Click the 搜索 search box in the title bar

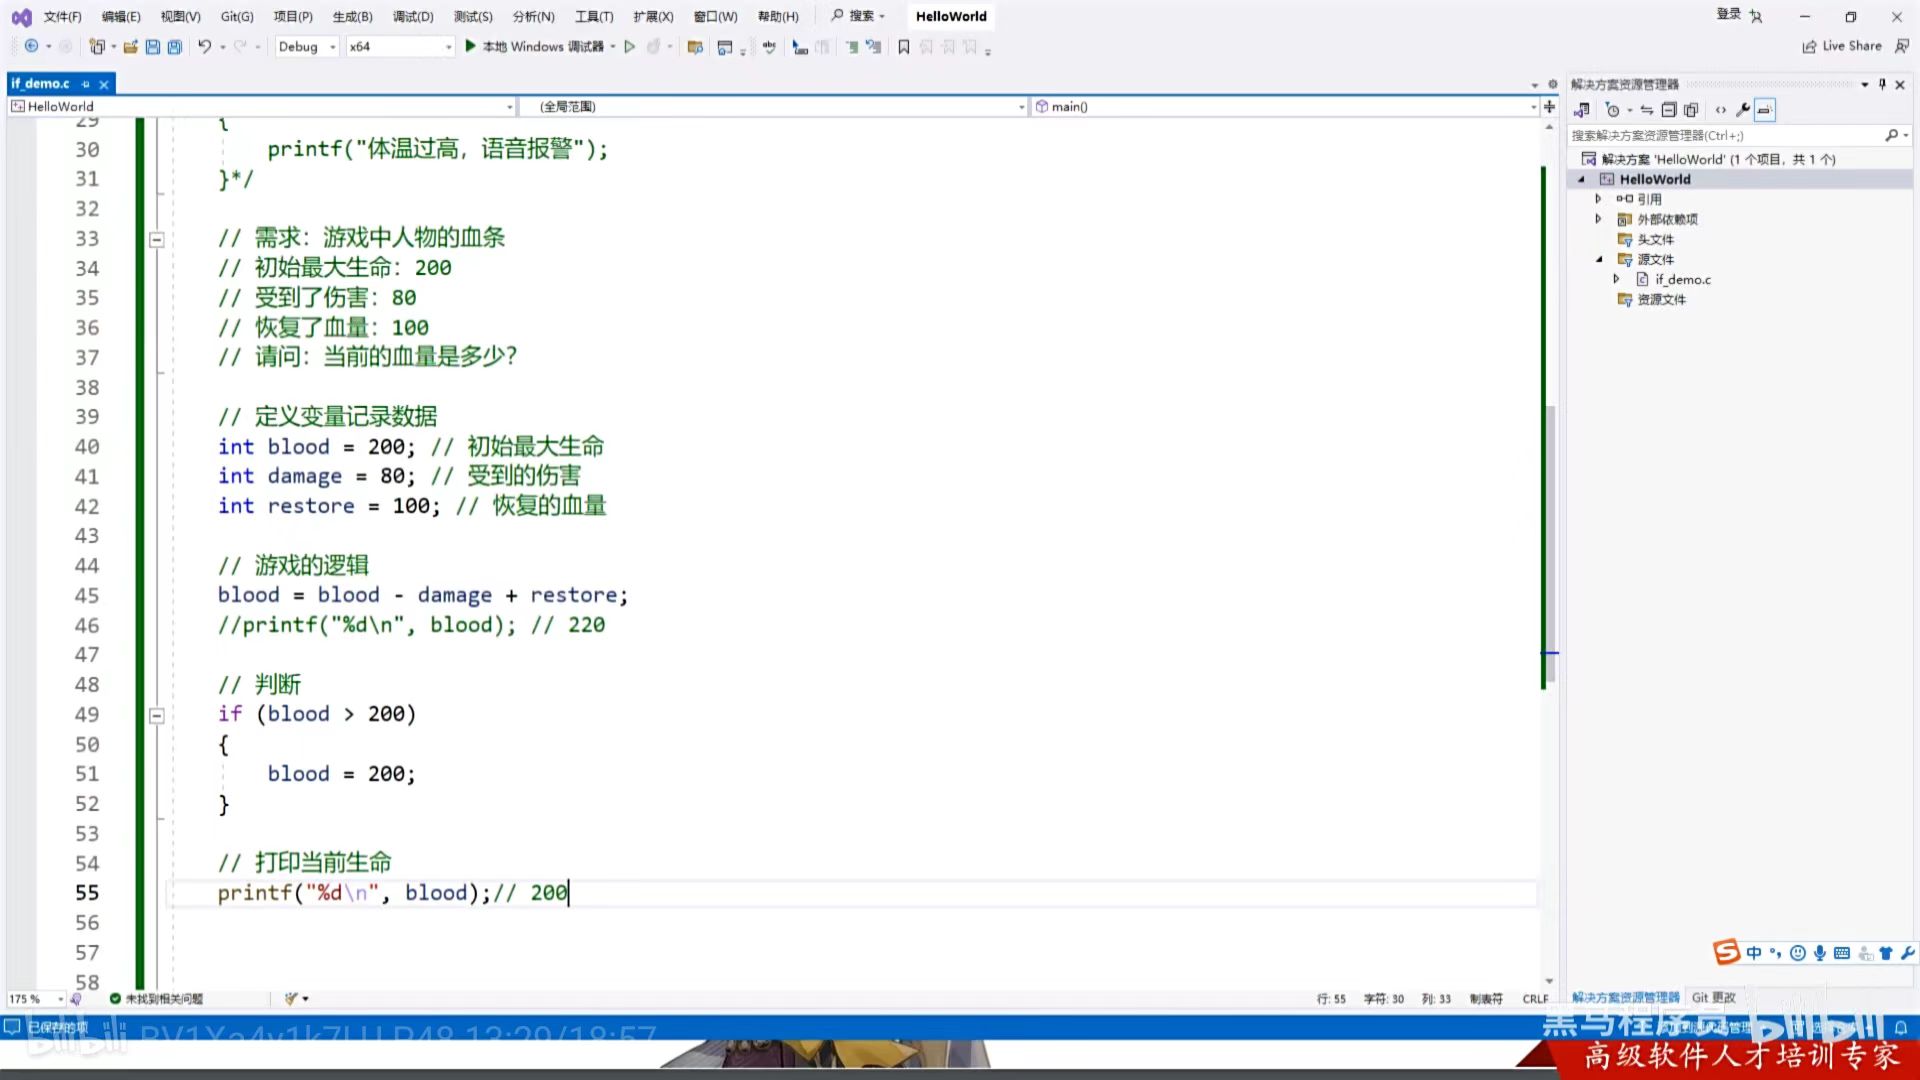coord(859,16)
